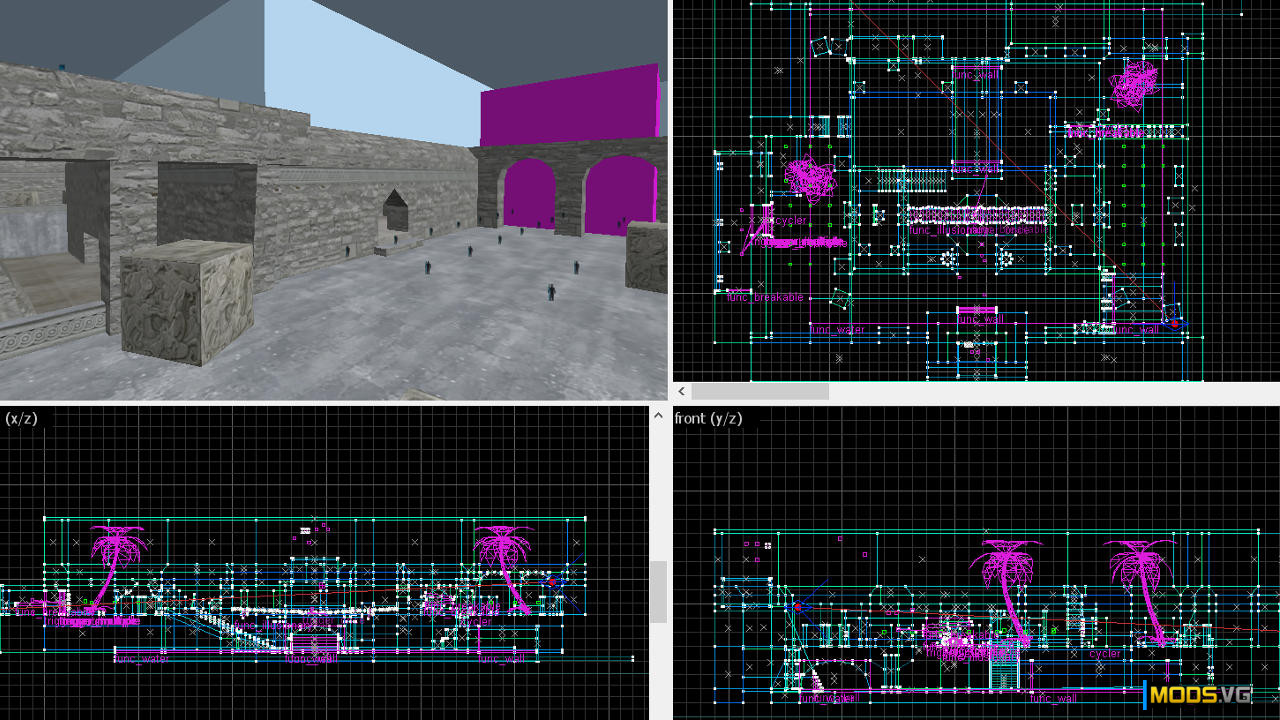Image resolution: width=1280 pixels, height=720 pixels.
Task: Click the MODS.VG logo watermark
Action: click(1199, 695)
